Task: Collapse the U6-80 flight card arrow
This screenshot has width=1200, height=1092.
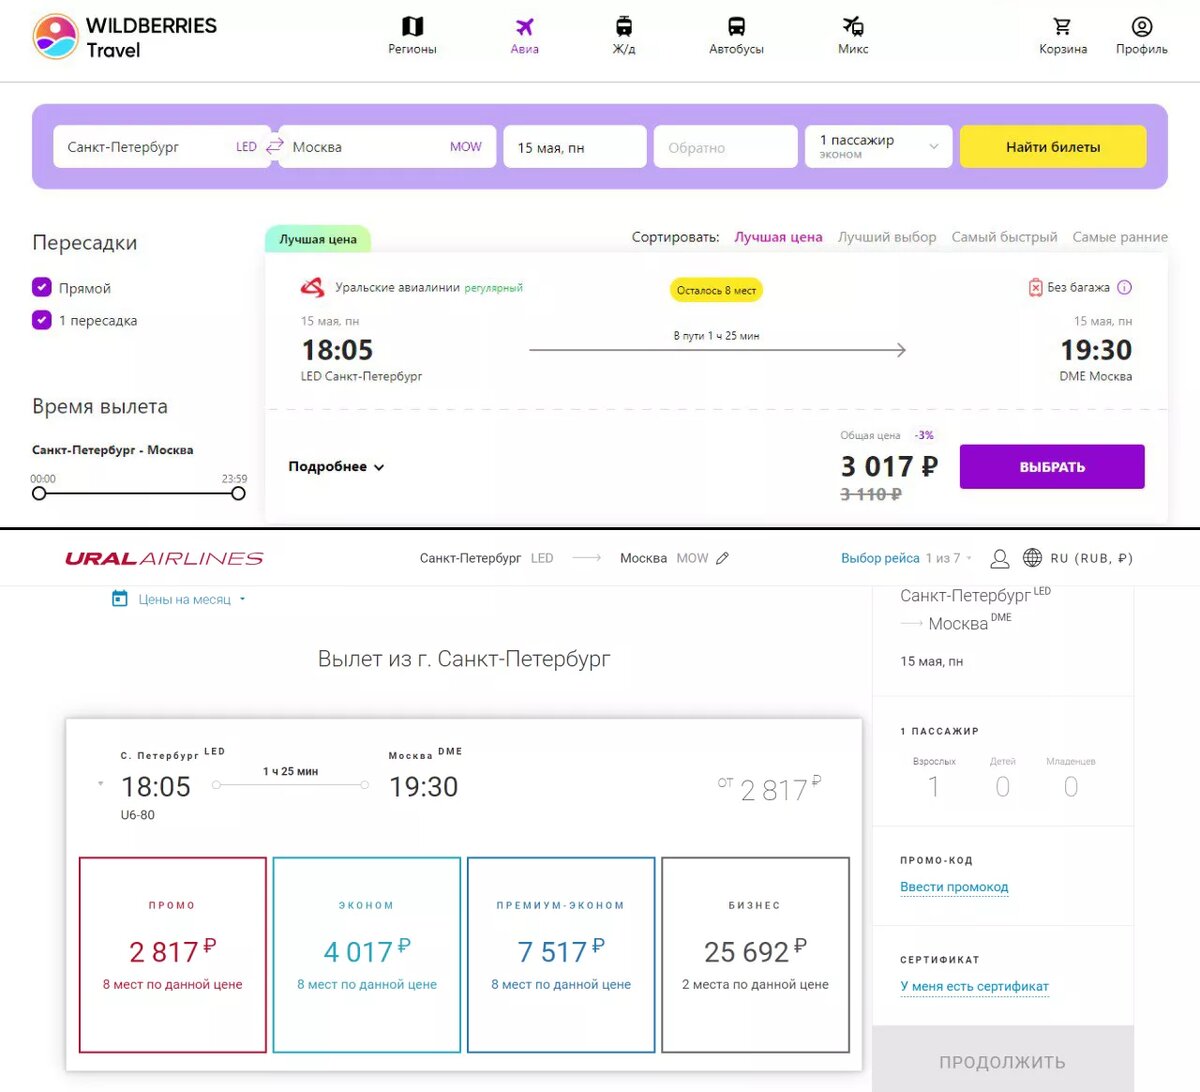Action: (x=101, y=783)
